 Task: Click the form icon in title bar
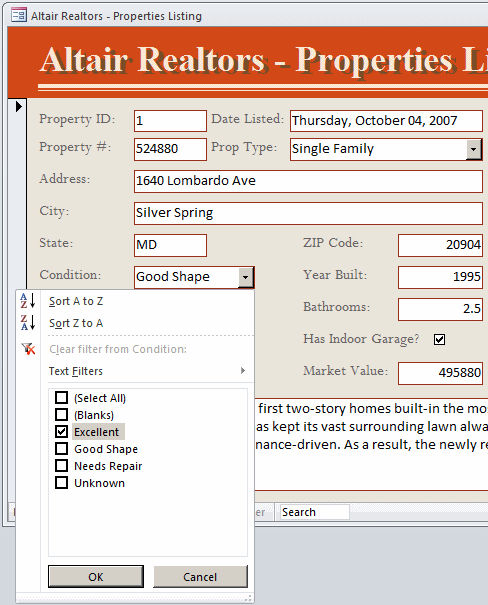(x=19, y=15)
